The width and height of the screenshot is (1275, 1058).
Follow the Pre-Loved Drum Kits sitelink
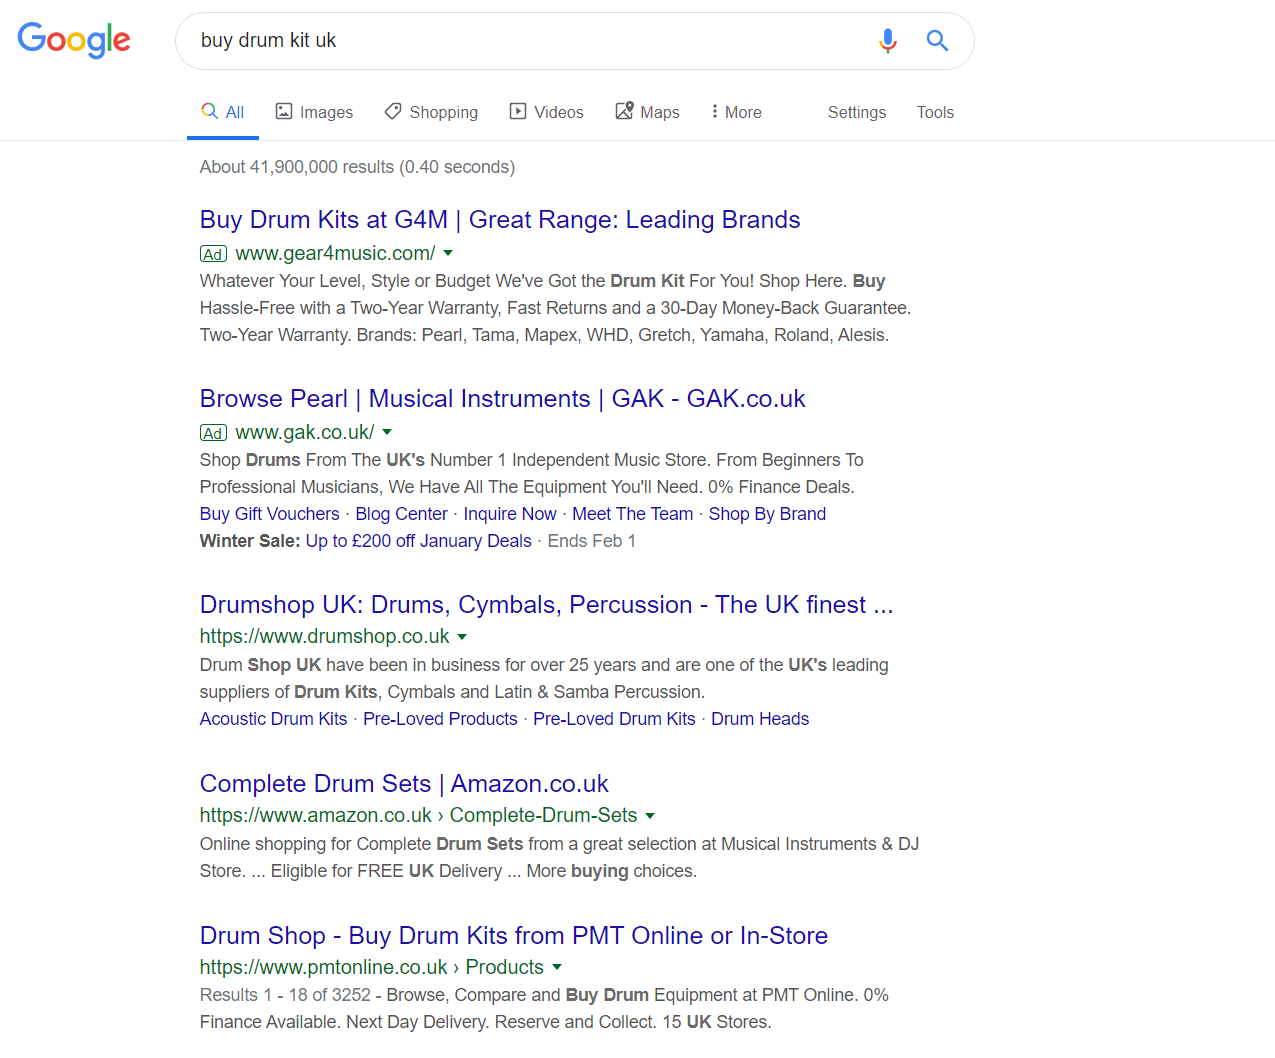coord(613,719)
